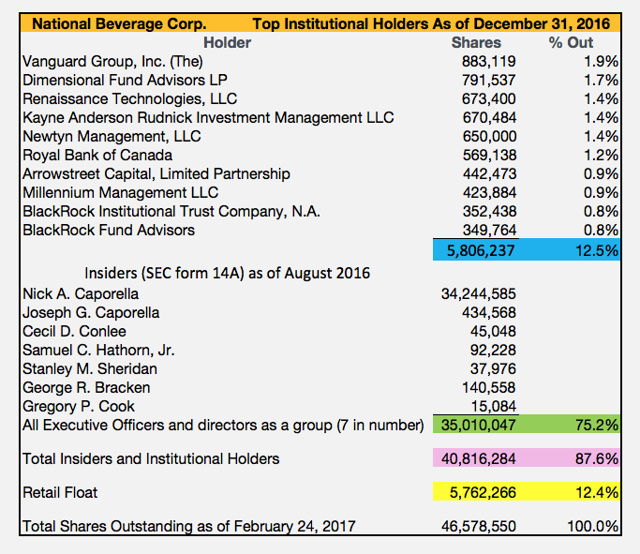Click the shares value 34,244,585
The height and width of the screenshot is (554, 640).
click(x=478, y=294)
